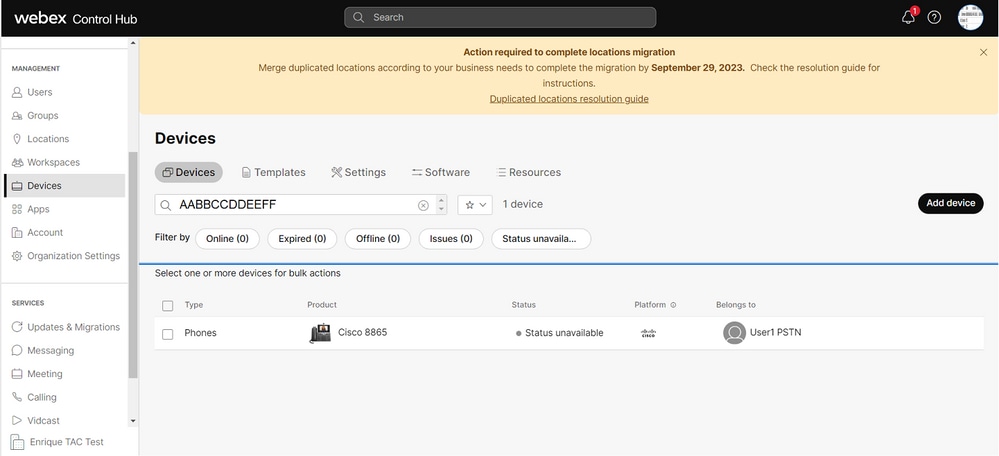Toggle the Status unavailable filter chip

[541, 239]
